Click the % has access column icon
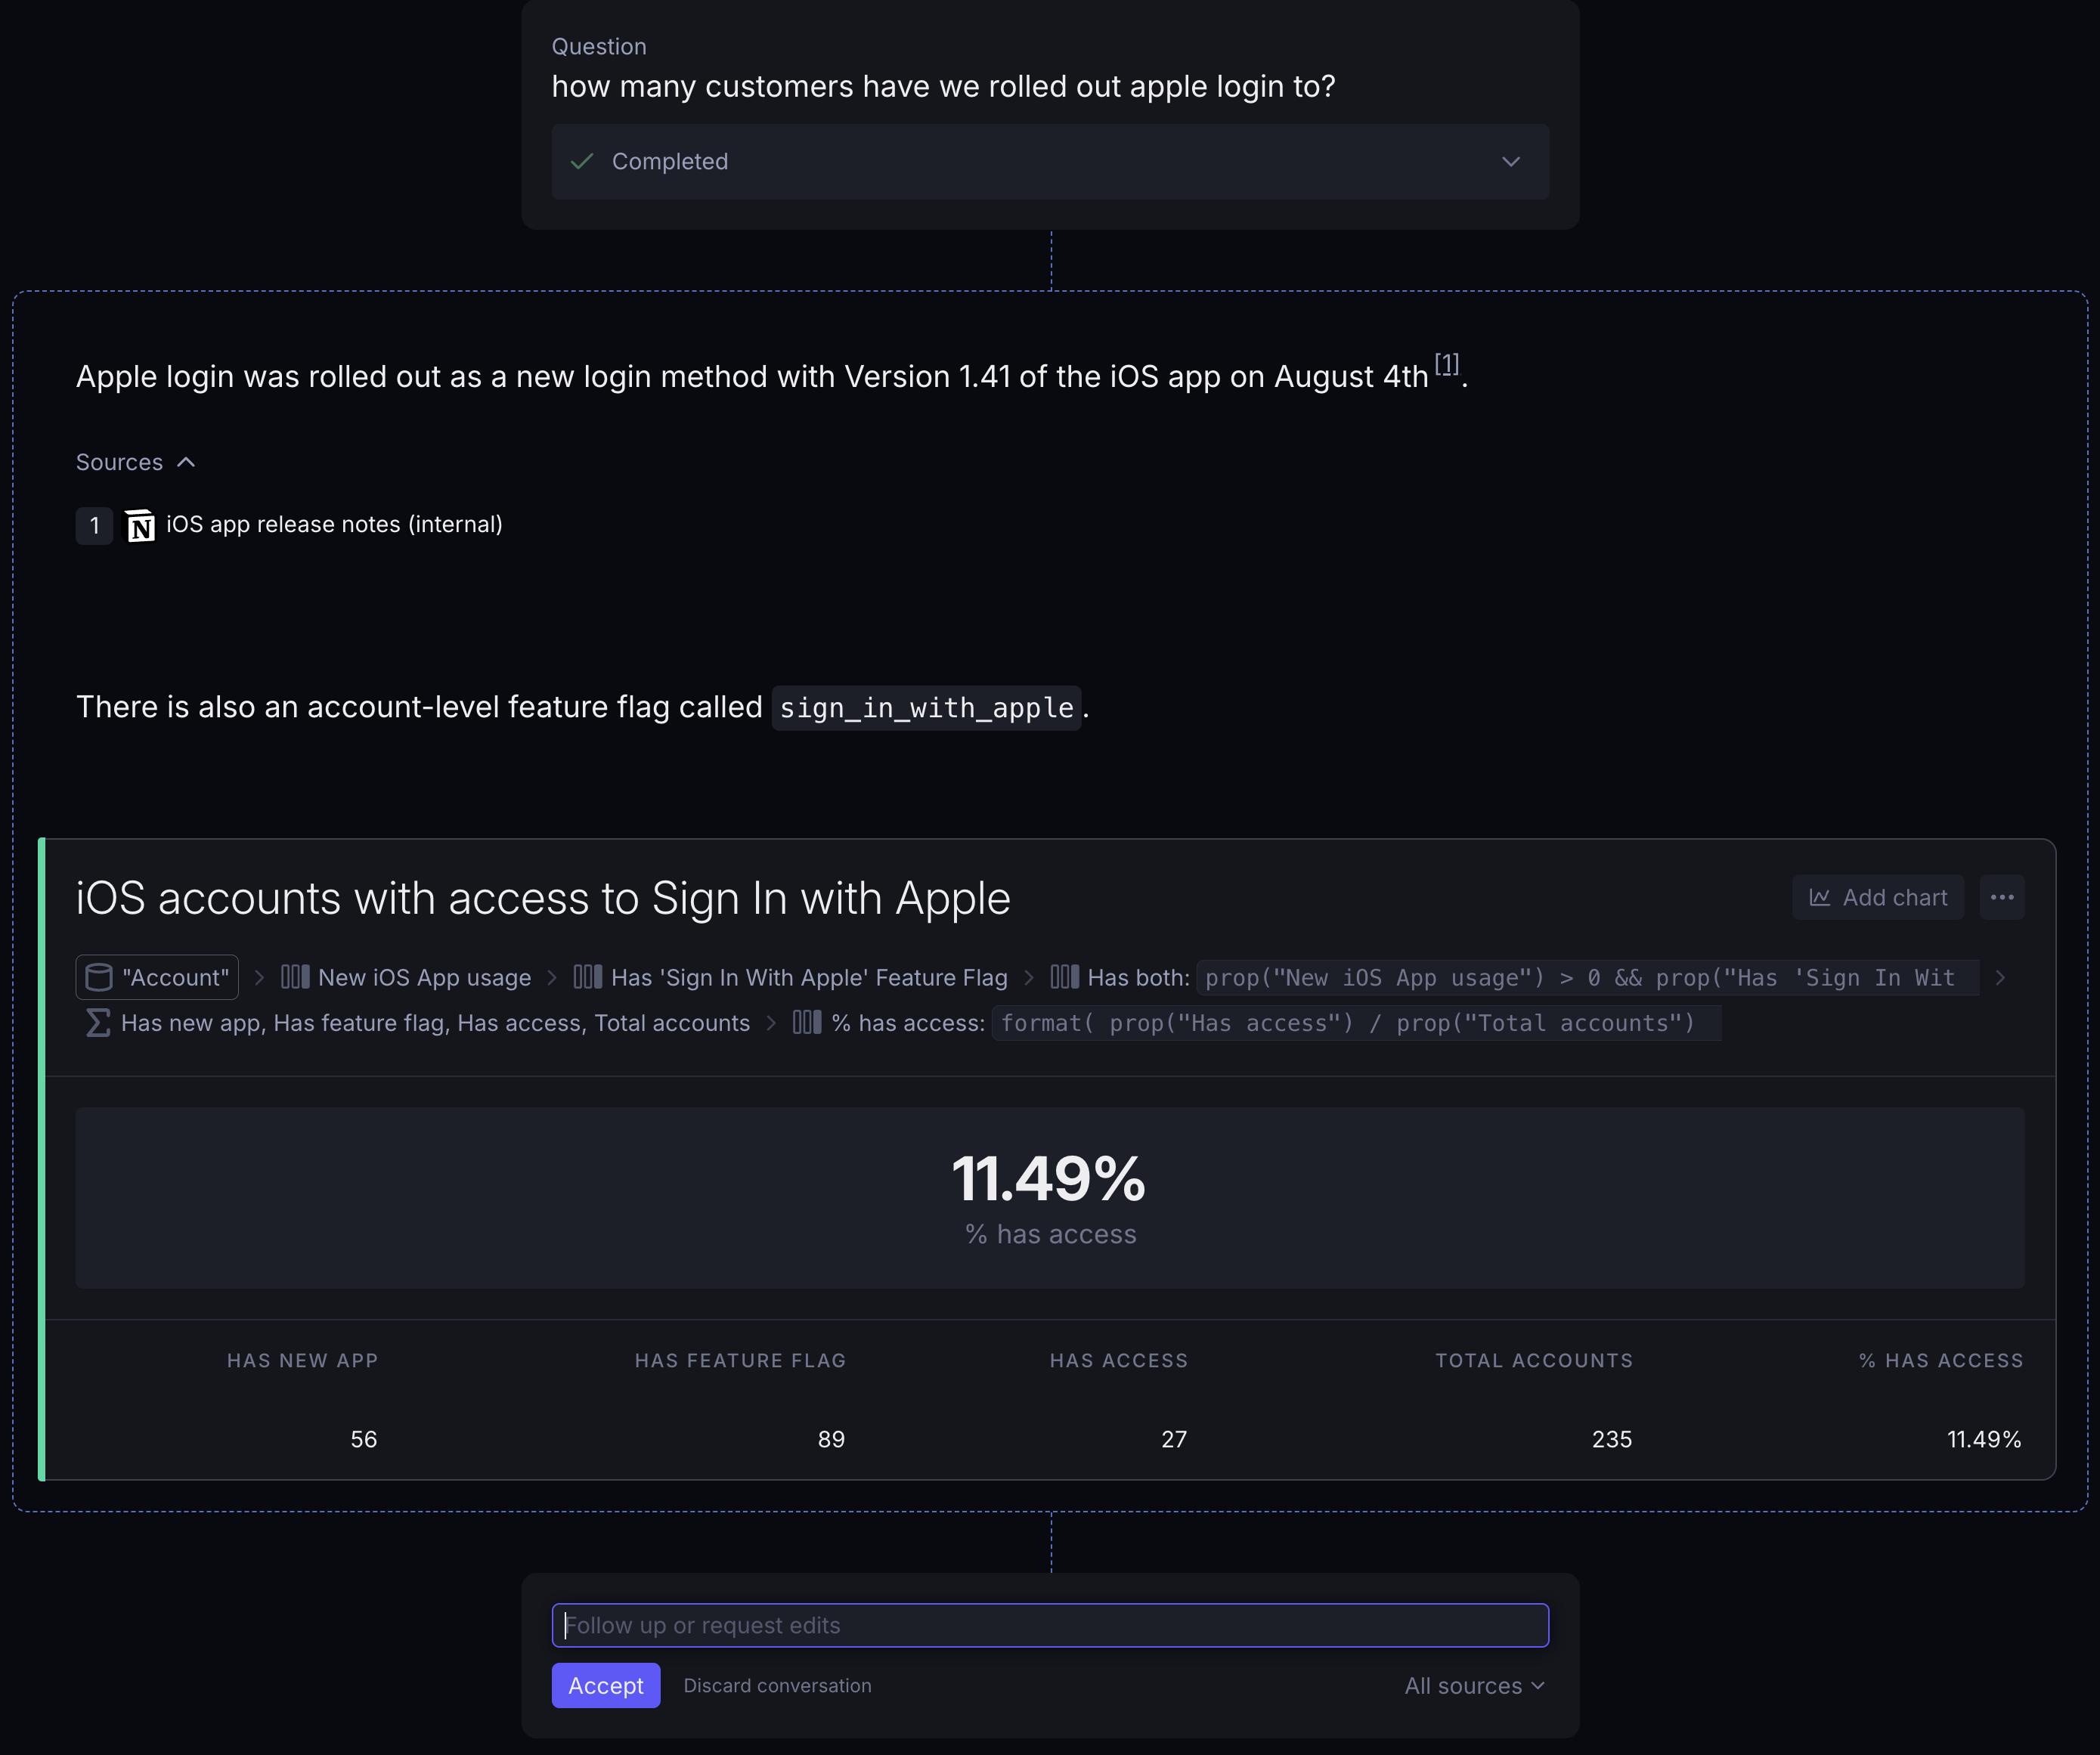 pos(807,1023)
